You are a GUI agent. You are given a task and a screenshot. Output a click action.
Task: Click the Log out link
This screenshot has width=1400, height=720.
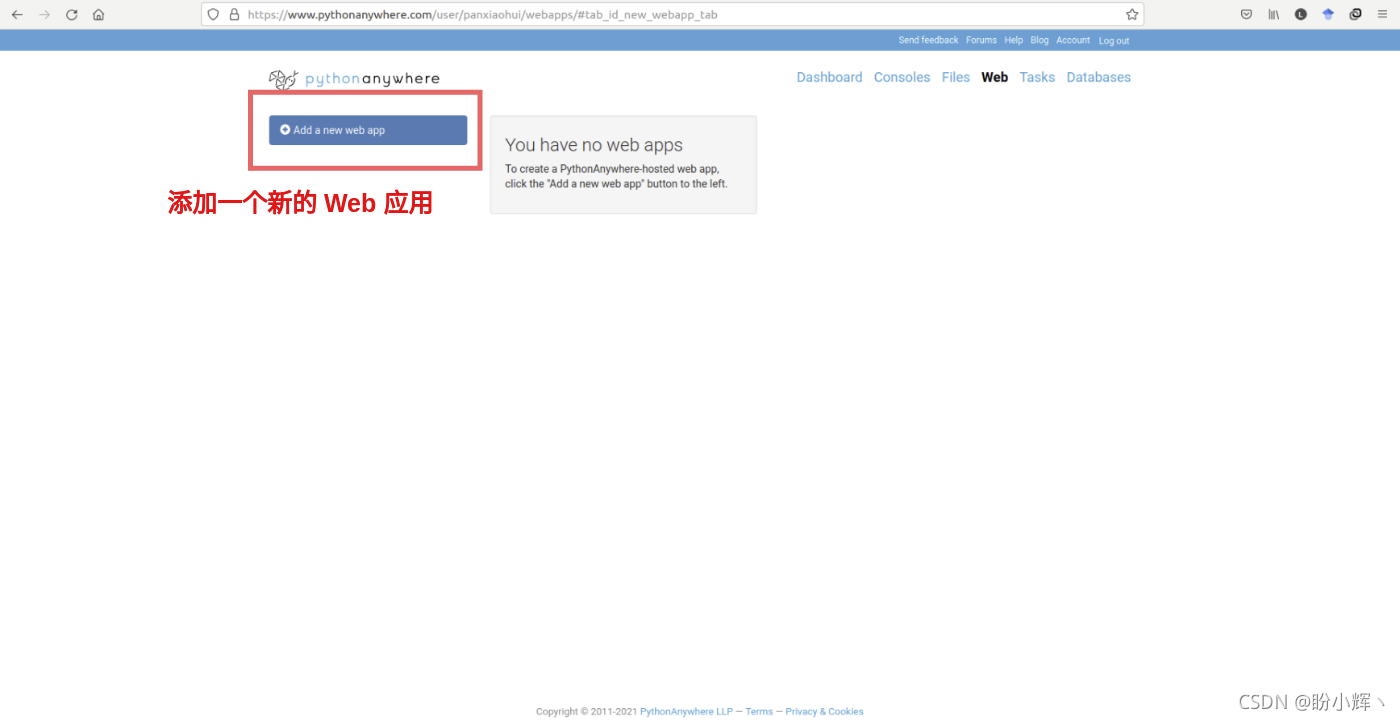tap(1114, 41)
